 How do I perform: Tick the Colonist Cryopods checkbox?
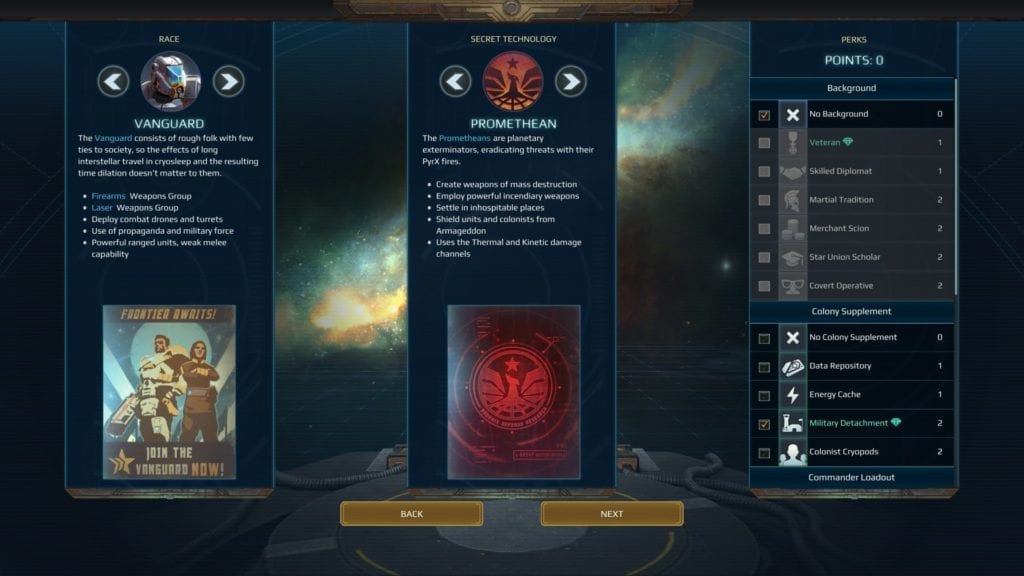coord(764,453)
